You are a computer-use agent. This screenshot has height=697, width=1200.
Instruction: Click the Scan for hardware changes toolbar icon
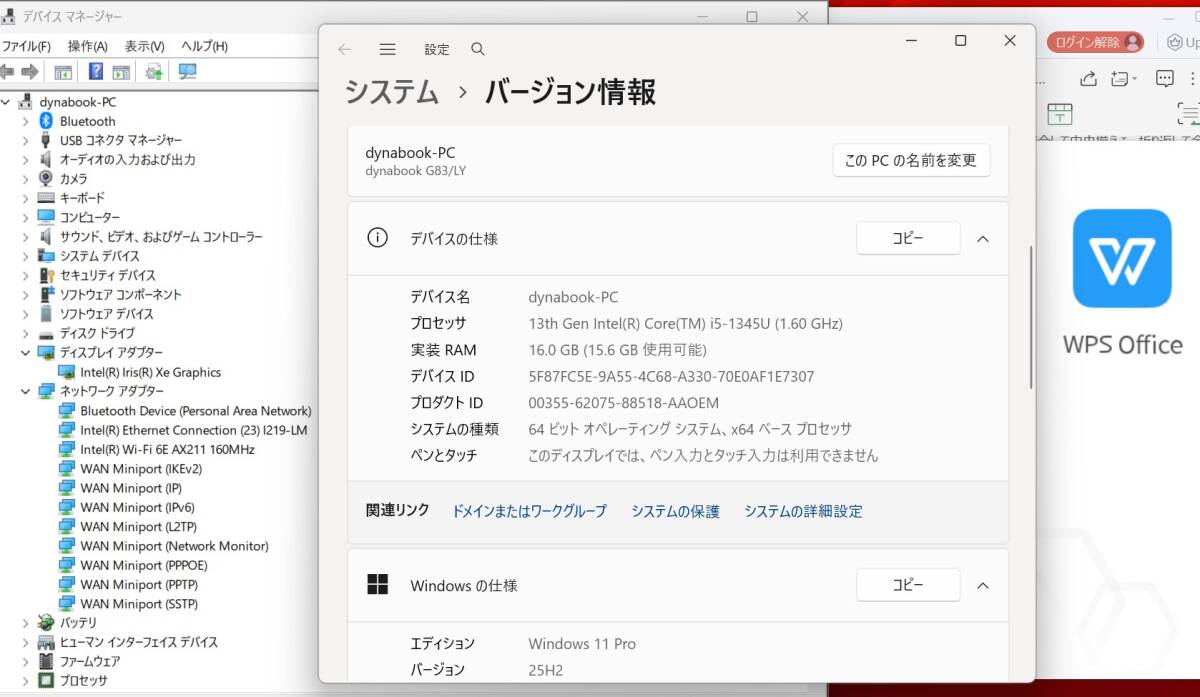coord(153,71)
